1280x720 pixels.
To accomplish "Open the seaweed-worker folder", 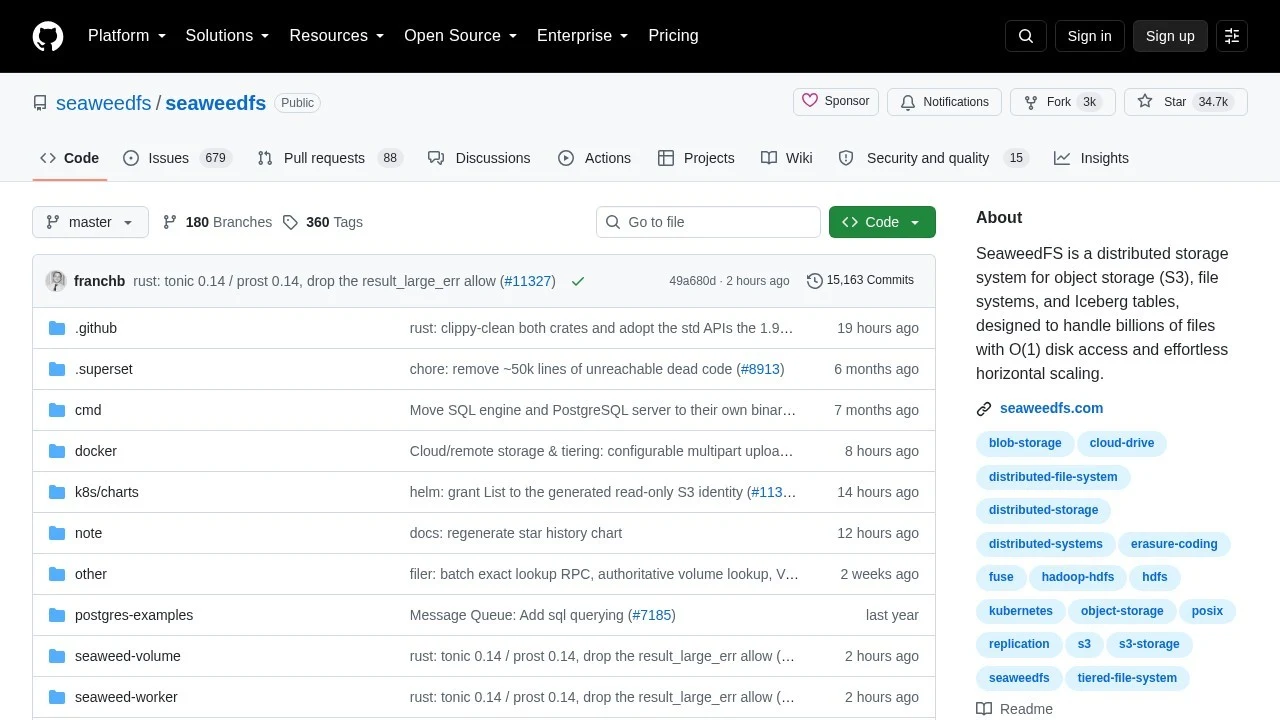I will click(x=126, y=697).
